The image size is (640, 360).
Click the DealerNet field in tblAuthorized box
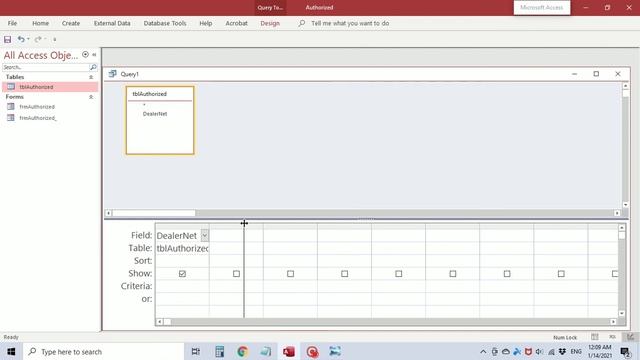pyautogui.click(x=155, y=114)
